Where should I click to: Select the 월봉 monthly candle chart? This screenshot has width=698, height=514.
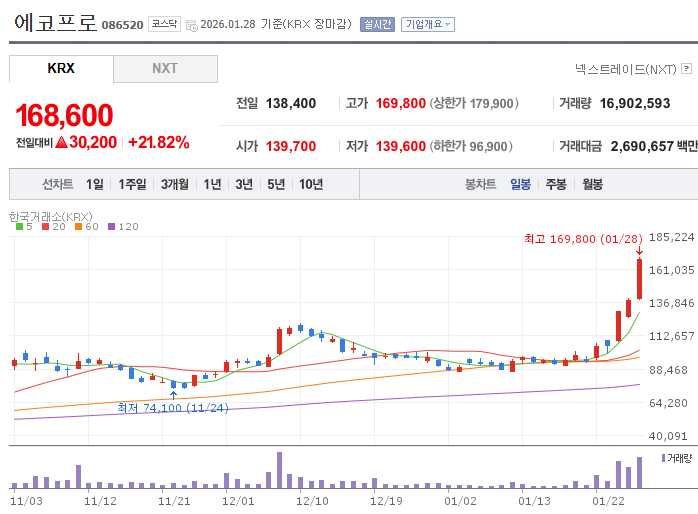592,184
